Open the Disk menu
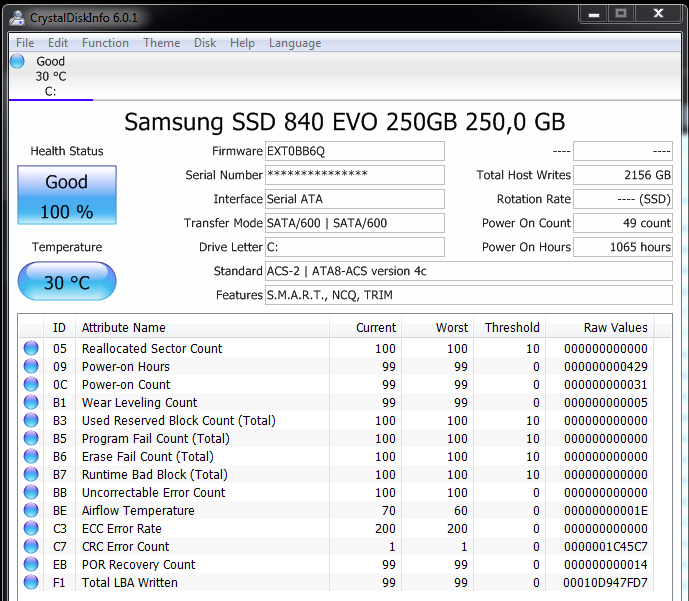The height and width of the screenshot is (601, 689). click(205, 43)
